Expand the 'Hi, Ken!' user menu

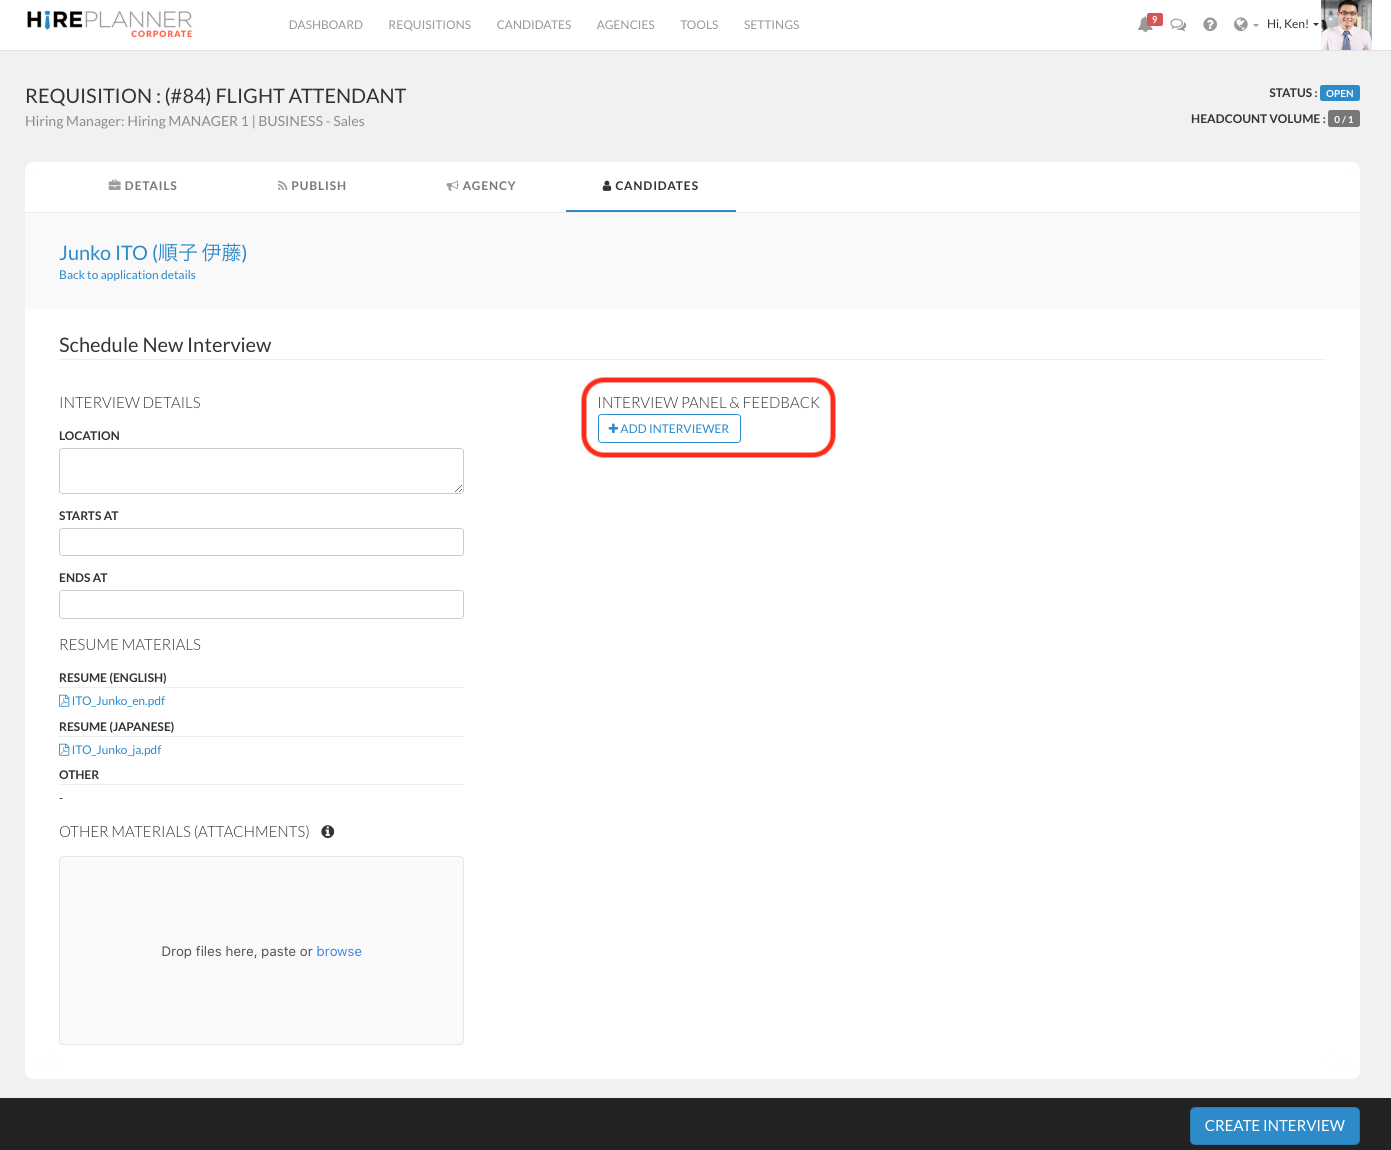[x=1291, y=24]
